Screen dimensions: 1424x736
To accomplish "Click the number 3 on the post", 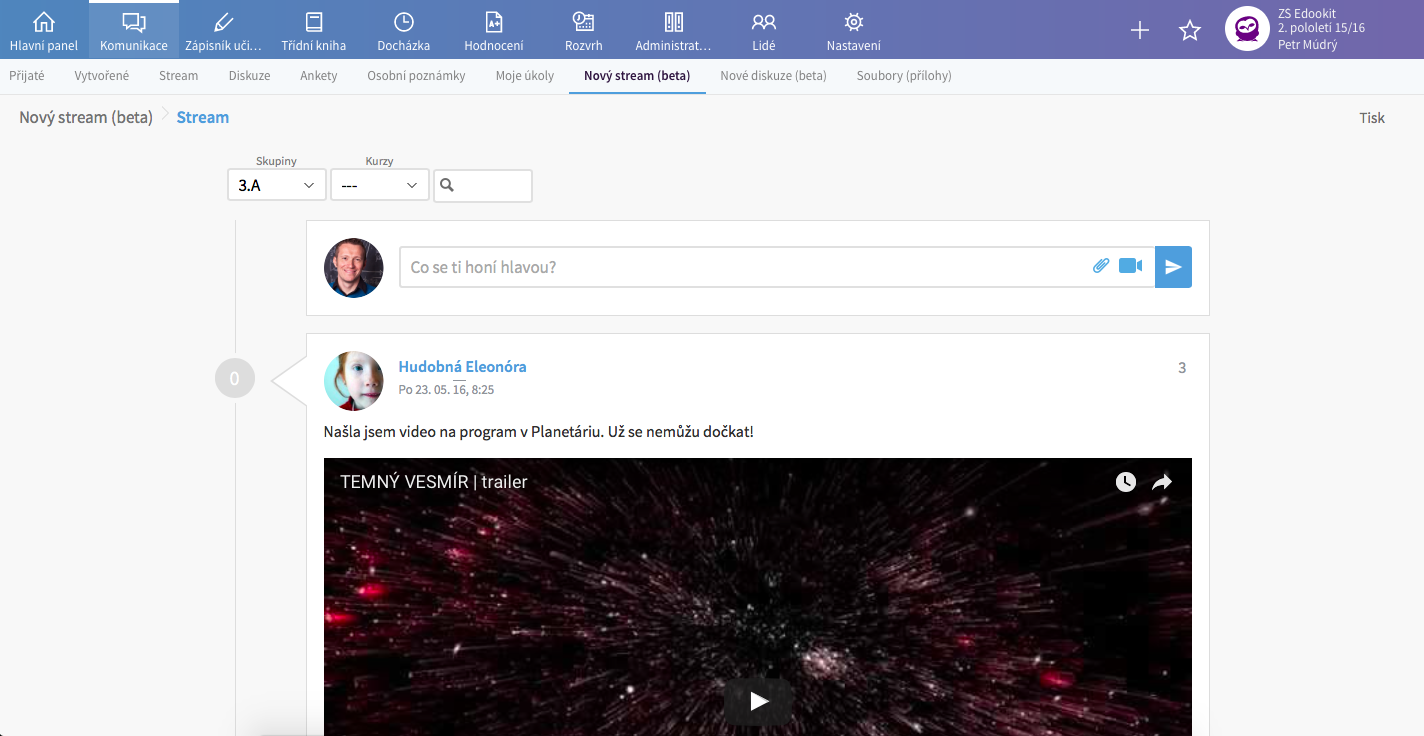I will click(x=1182, y=368).
